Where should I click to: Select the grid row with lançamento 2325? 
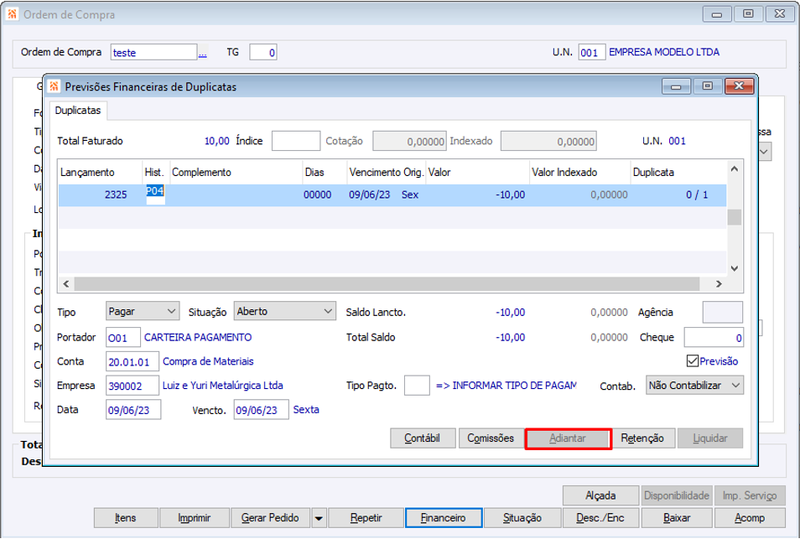[392, 195]
